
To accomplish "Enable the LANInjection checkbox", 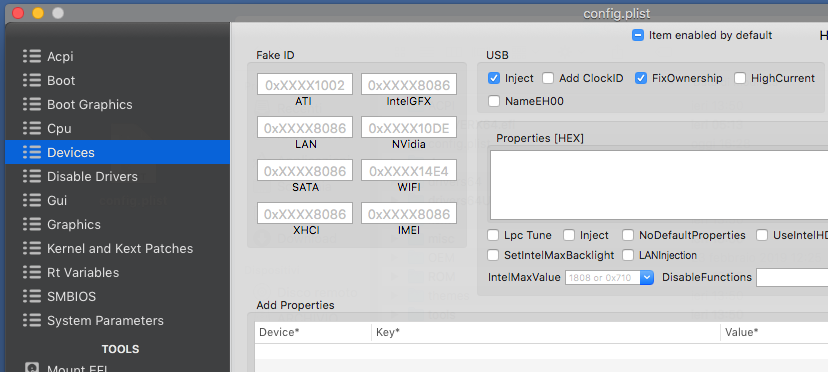I will tap(628, 255).
